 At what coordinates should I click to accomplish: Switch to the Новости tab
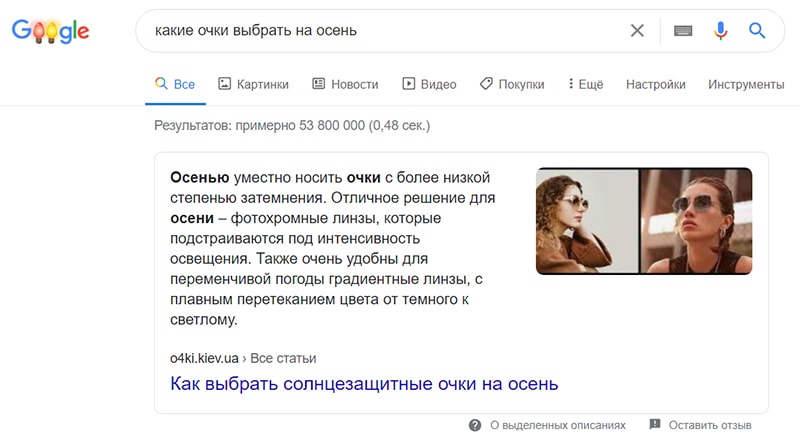345,84
